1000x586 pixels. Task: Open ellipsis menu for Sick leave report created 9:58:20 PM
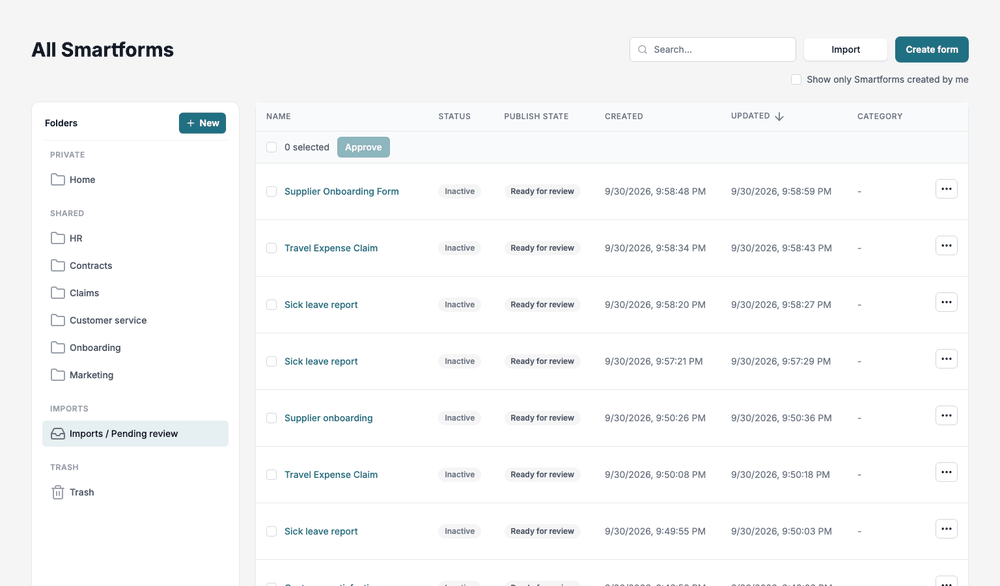(946, 302)
